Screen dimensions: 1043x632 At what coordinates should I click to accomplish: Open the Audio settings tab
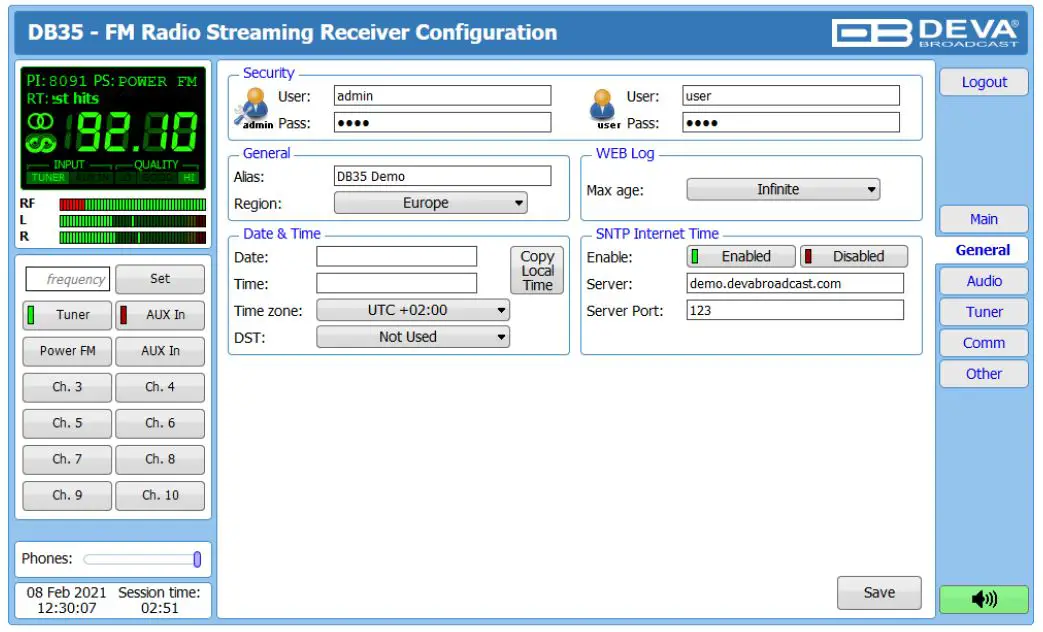pos(983,281)
